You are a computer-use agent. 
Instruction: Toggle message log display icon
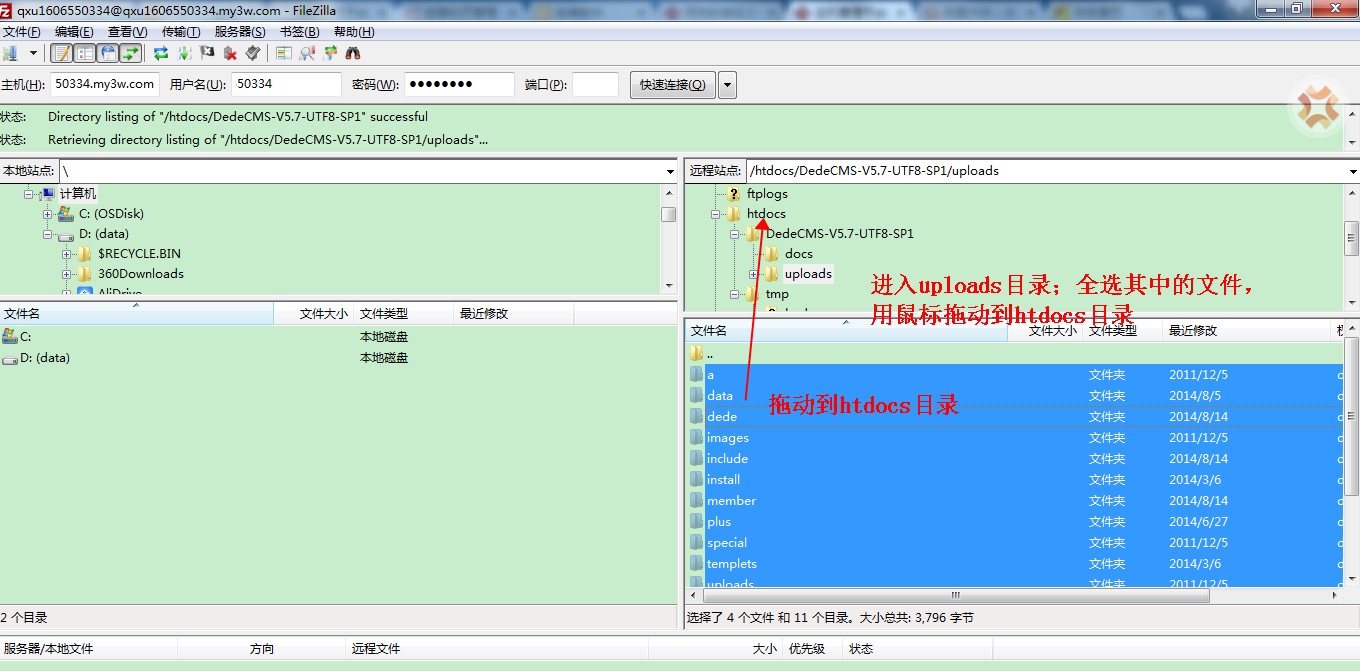[62, 53]
